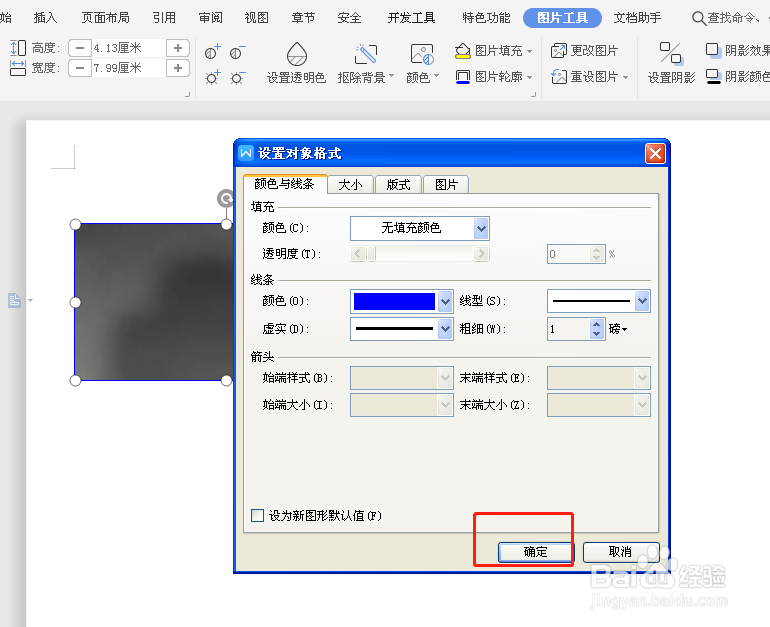770x627 pixels.
Task: Click the blue line color swatch
Action: (x=394, y=301)
